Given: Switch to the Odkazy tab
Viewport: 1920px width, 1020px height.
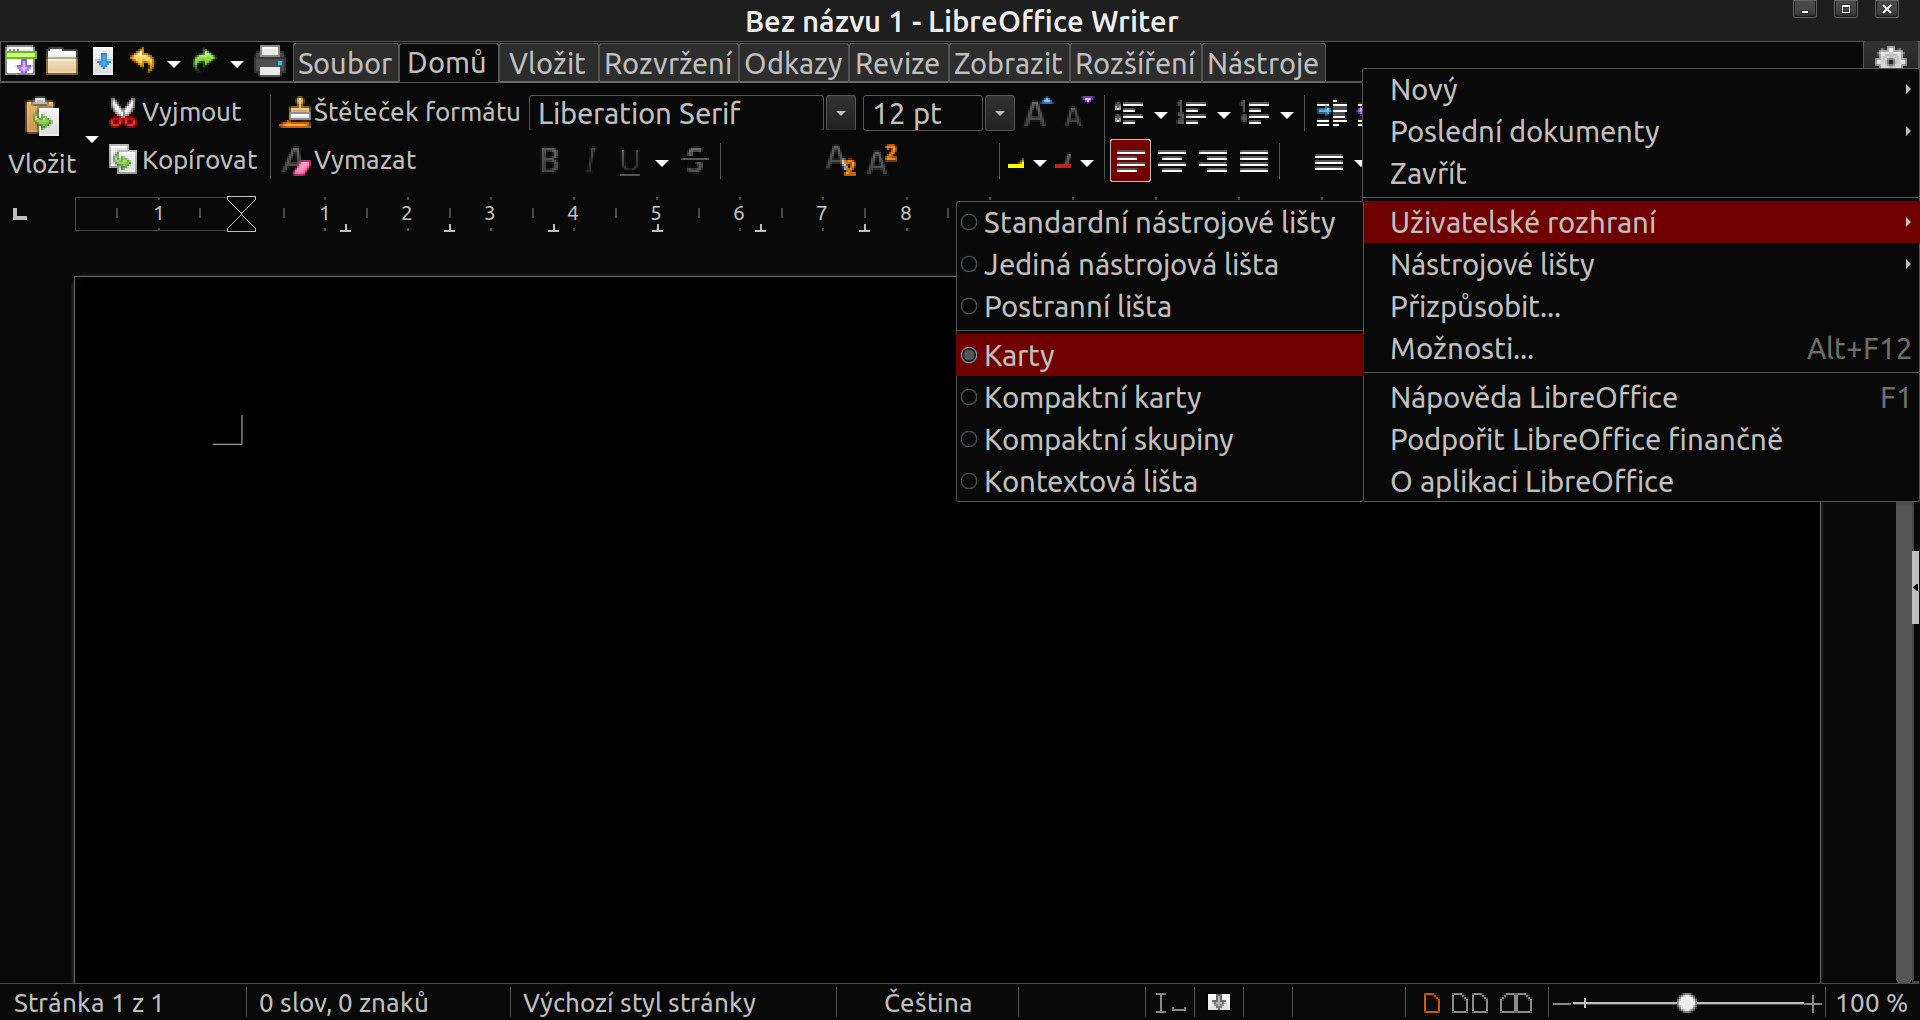Looking at the screenshot, I should (x=793, y=63).
